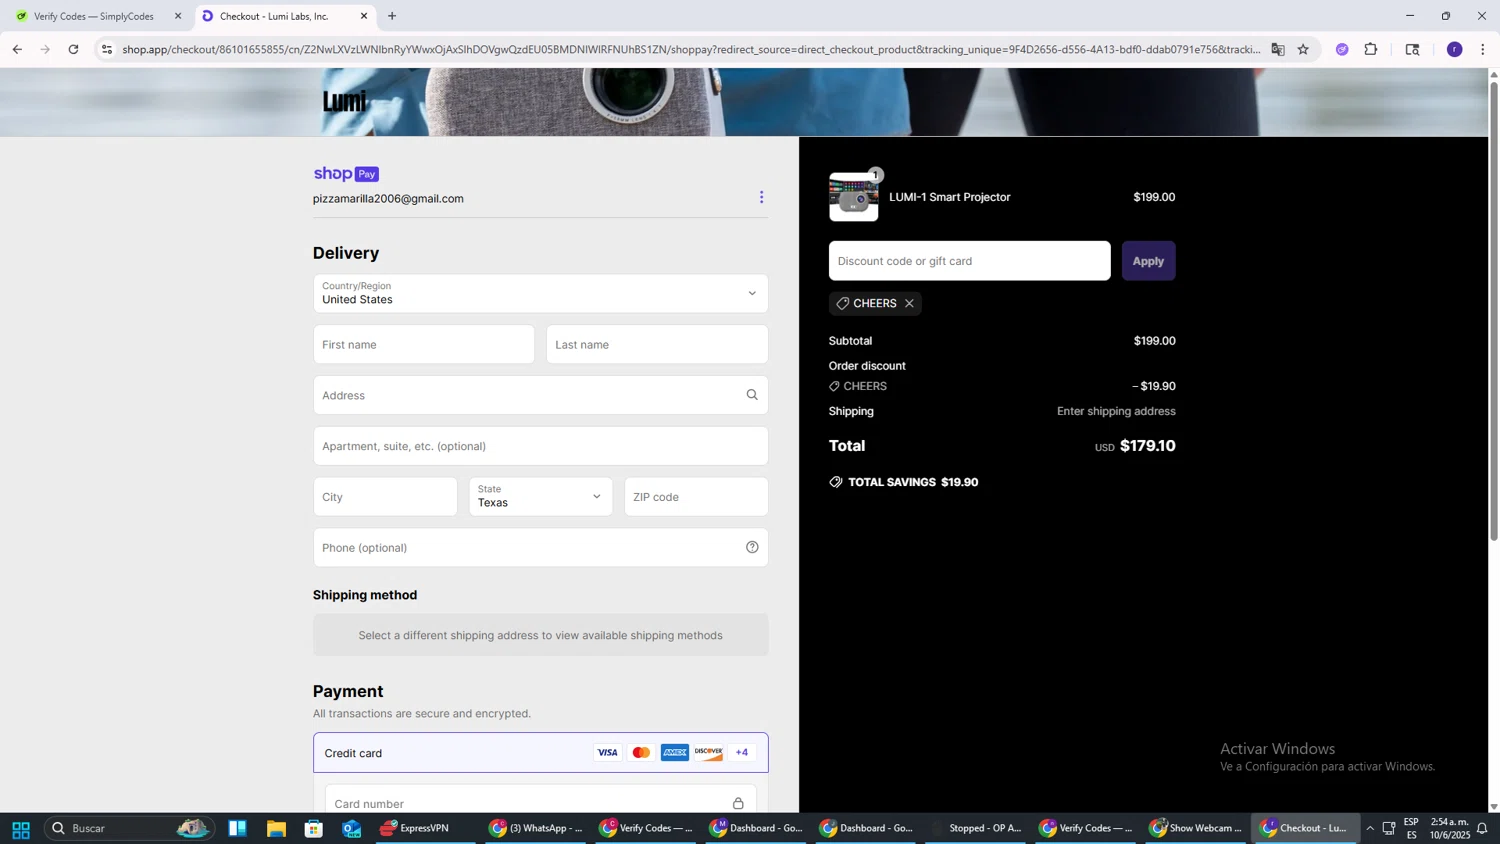Image resolution: width=1500 pixels, height=844 pixels.
Task: Open the Chrome three-dot menu
Action: [1483, 49]
